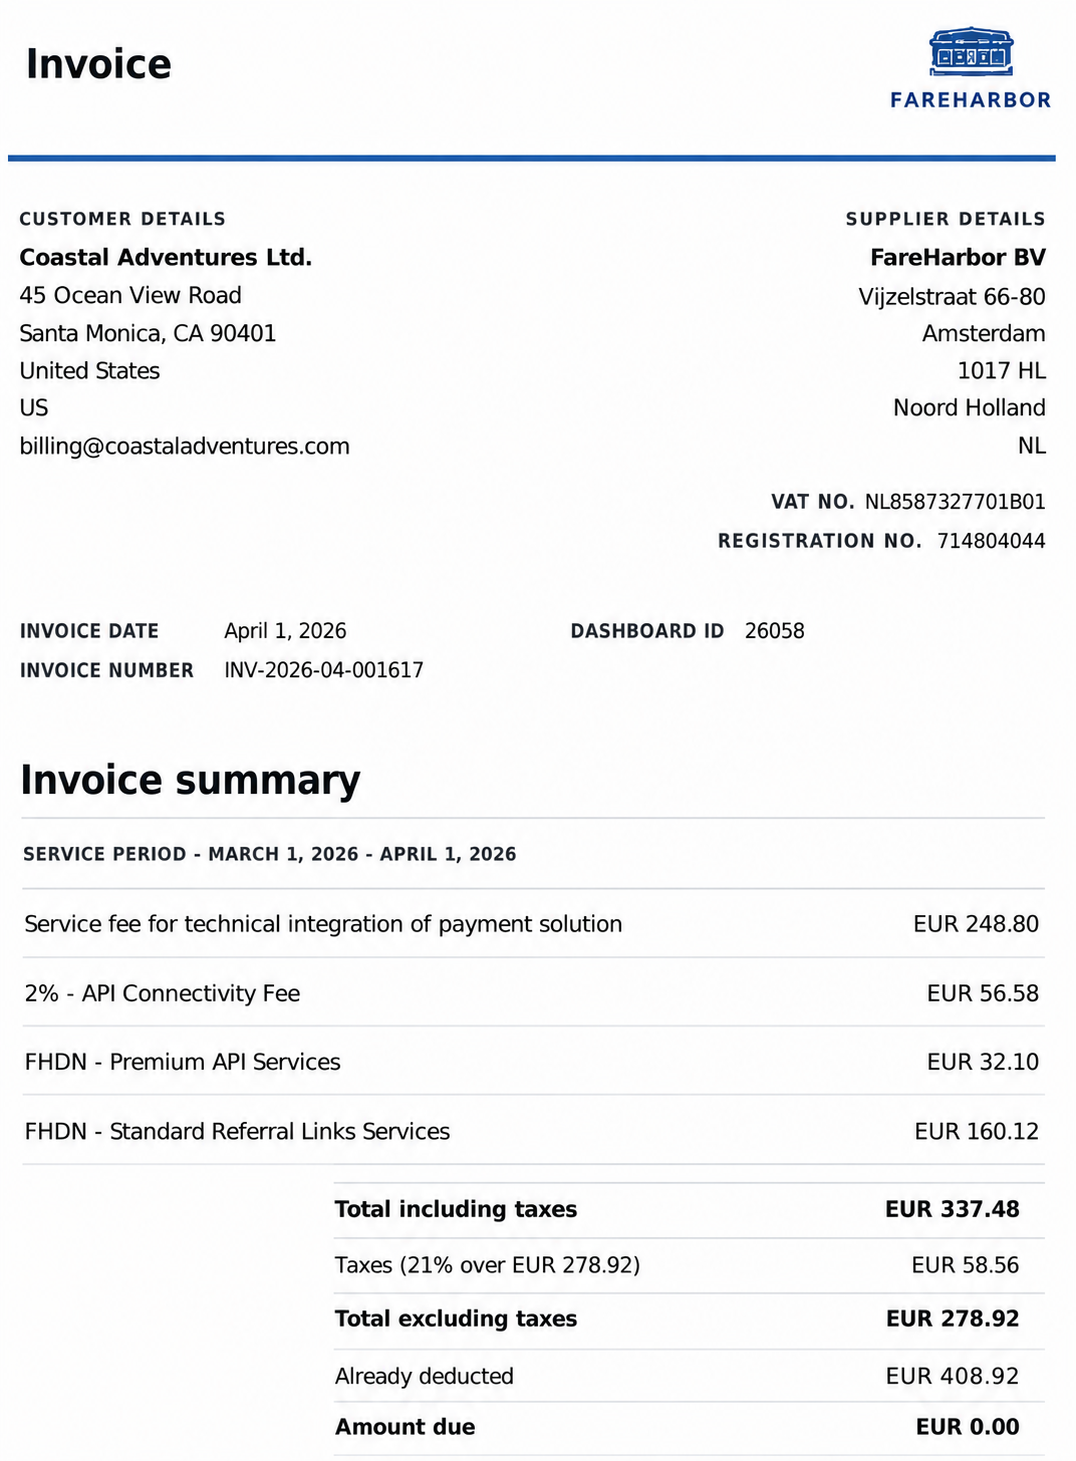
Task: Select dashboard ID value 26058
Action: coord(774,631)
